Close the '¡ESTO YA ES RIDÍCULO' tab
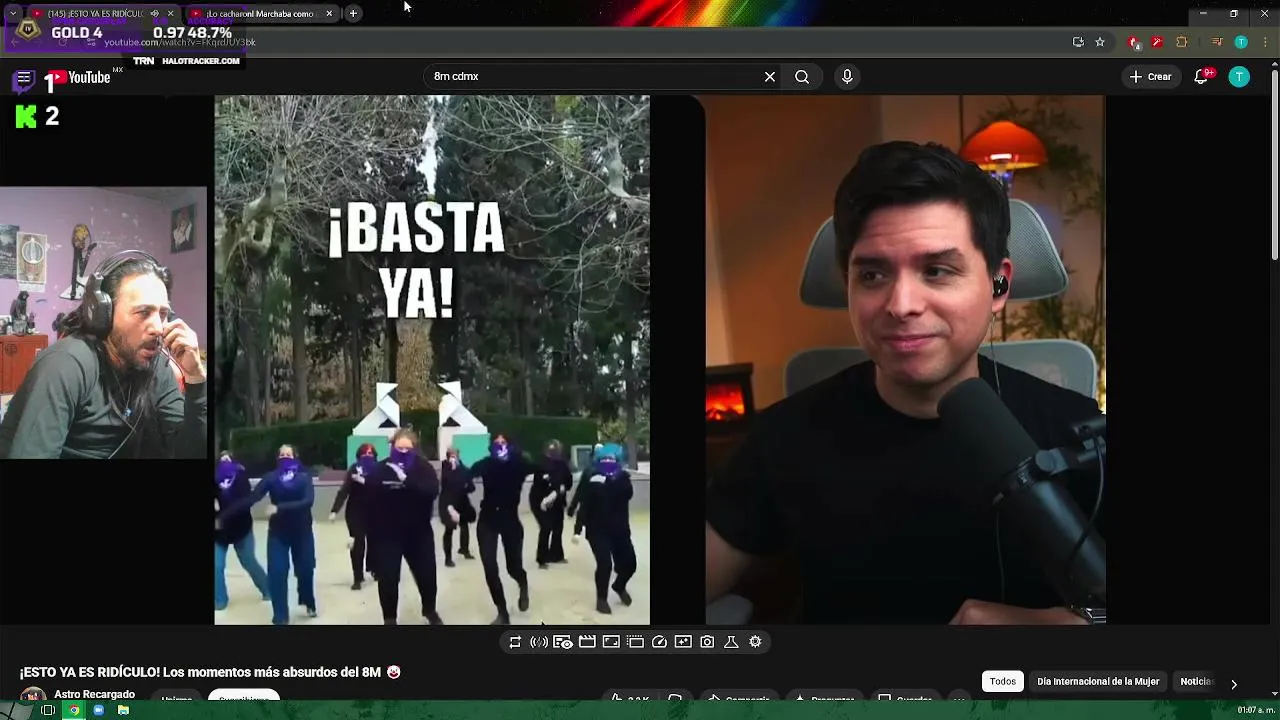 (170, 13)
